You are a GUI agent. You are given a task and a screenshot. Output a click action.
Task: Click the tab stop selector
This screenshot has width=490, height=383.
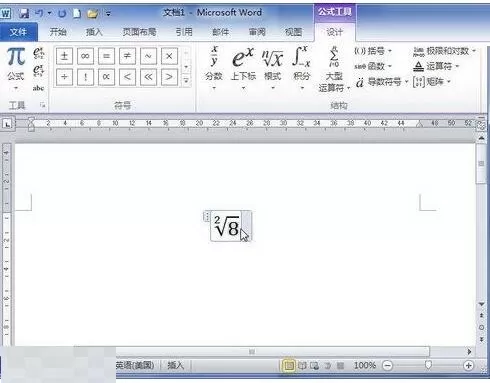pos(7,124)
